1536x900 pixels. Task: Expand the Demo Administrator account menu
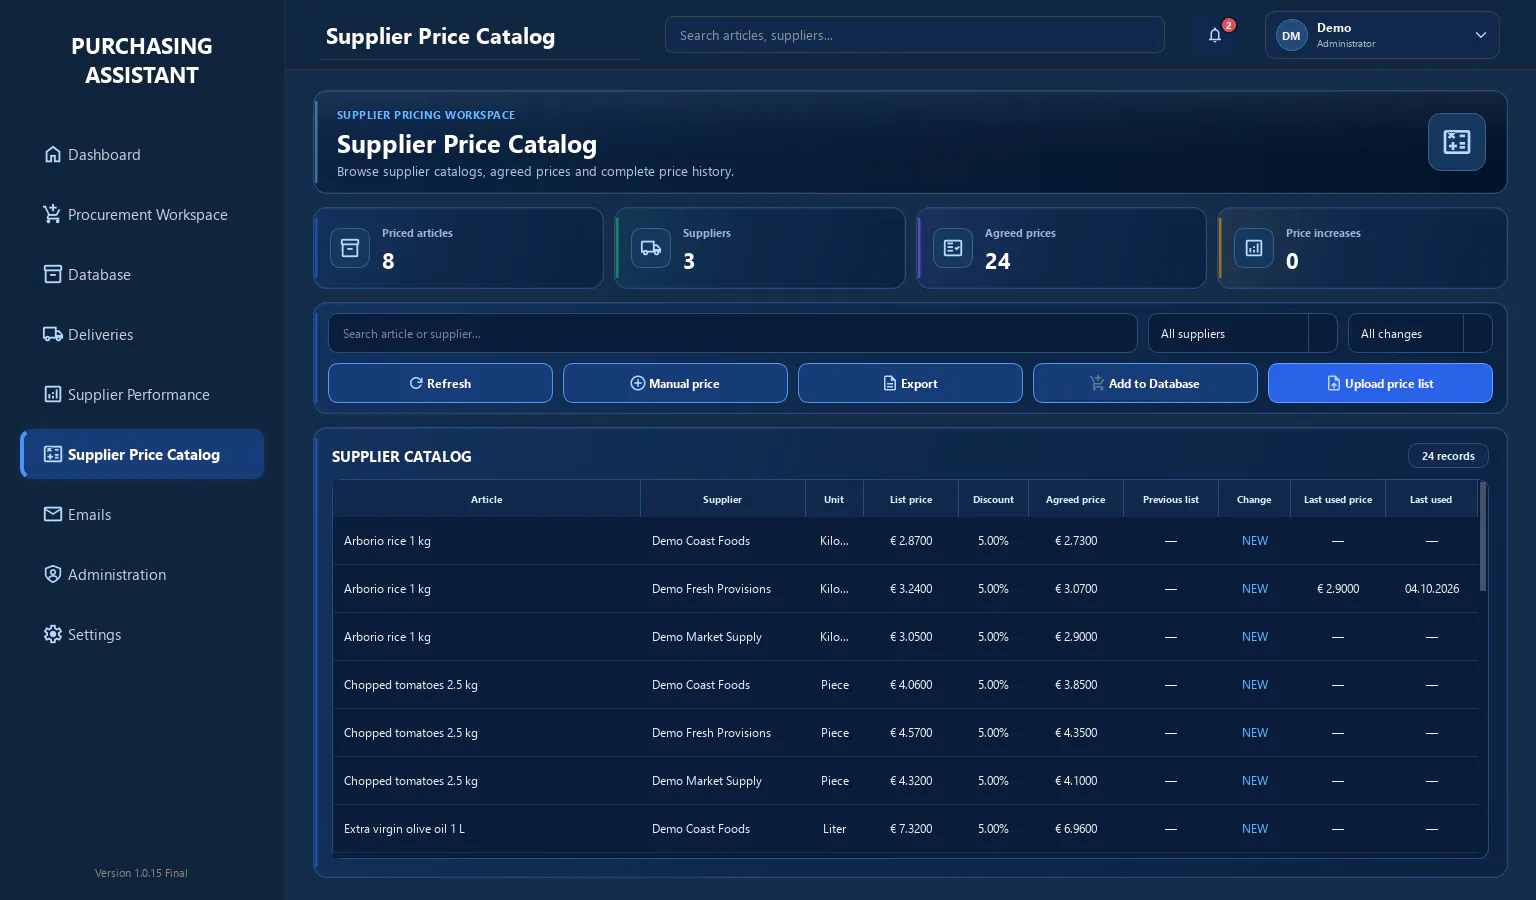click(1382, 35)
